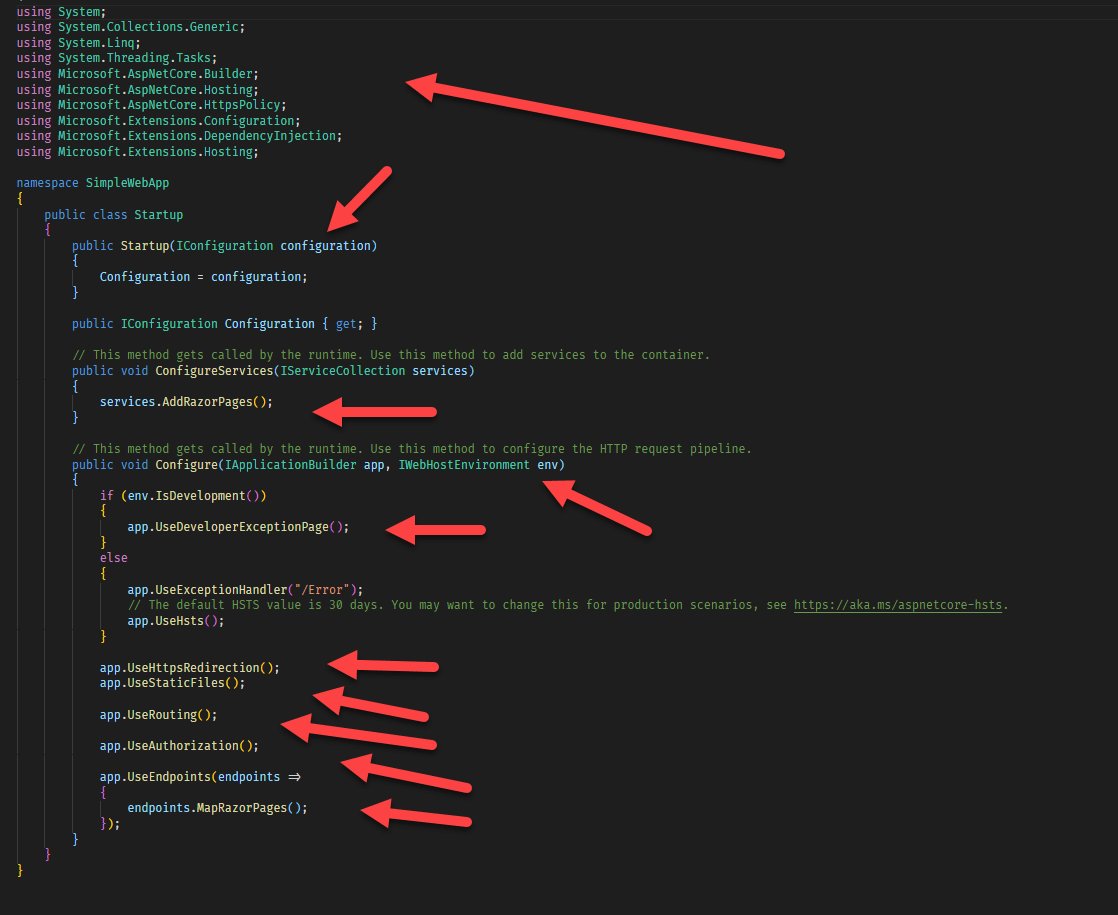The height and width of the screenshot is (915, 1118).
Task: Click the Configuration property get accessor
Action: 346,324
